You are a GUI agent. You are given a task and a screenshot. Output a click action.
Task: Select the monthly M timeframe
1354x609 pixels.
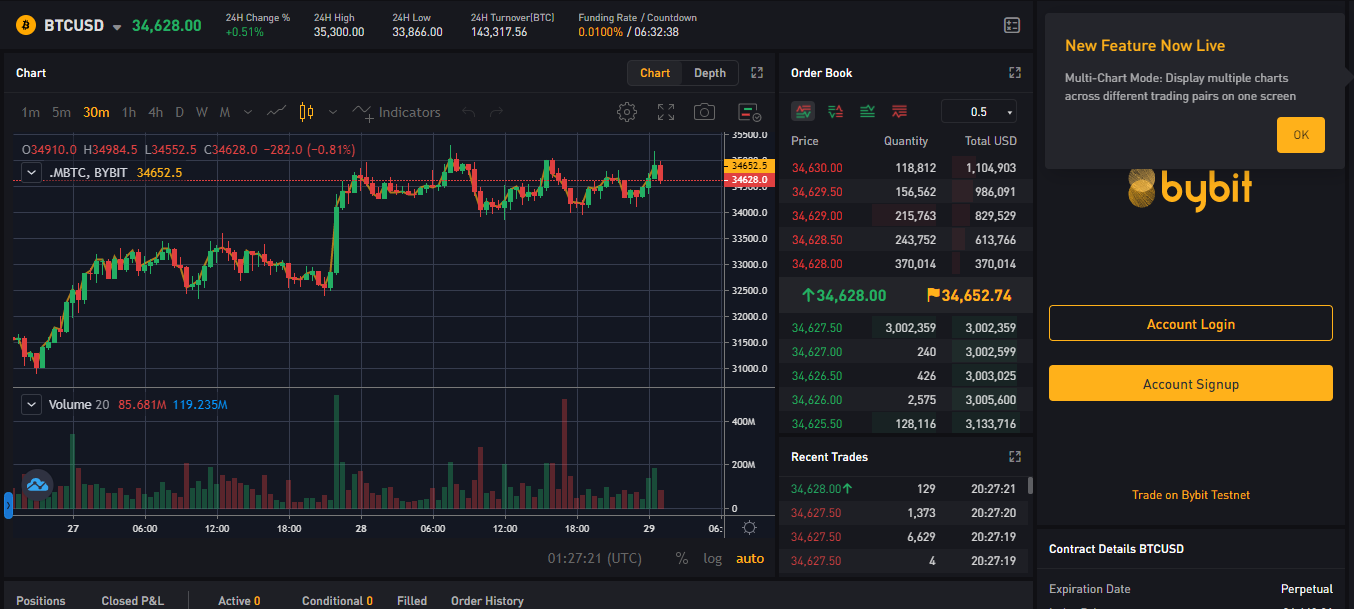pyautogui.click(x=225, y=112)
